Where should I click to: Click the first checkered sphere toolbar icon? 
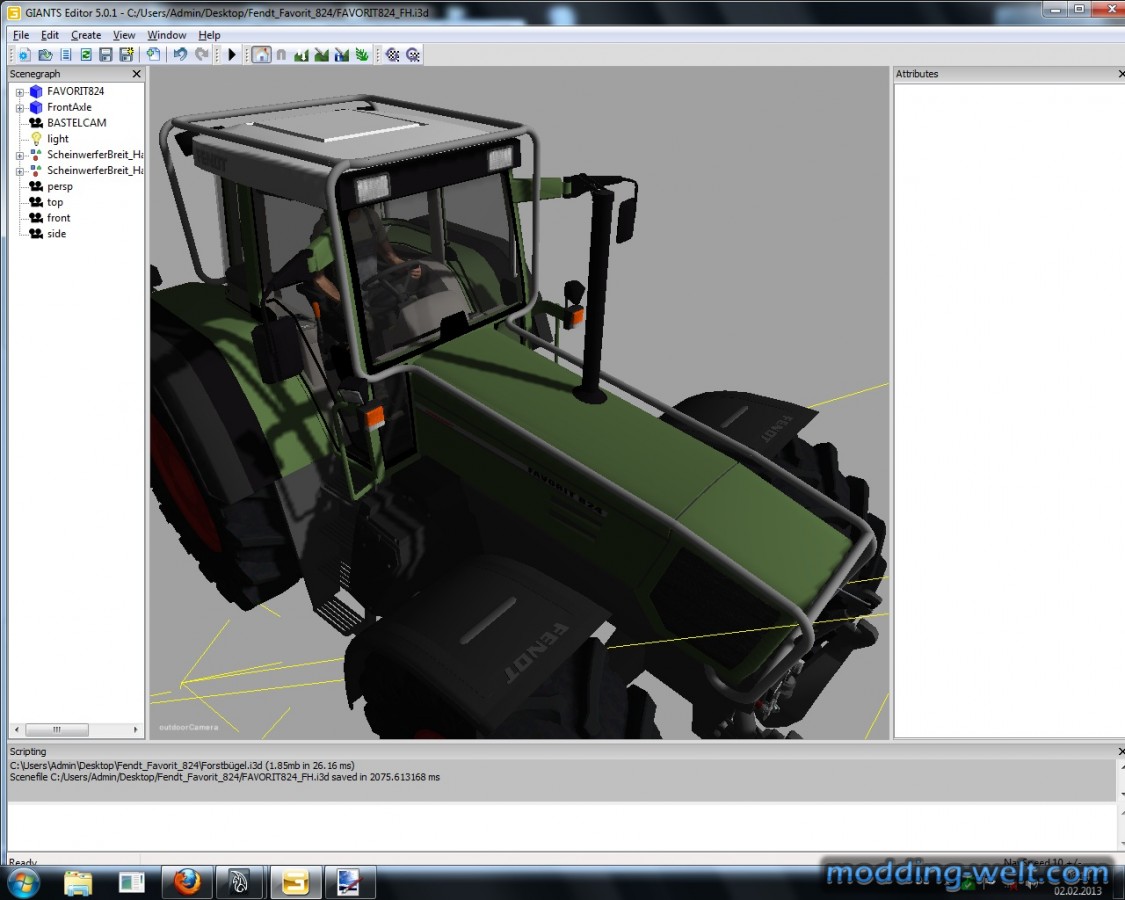(392, 55)
